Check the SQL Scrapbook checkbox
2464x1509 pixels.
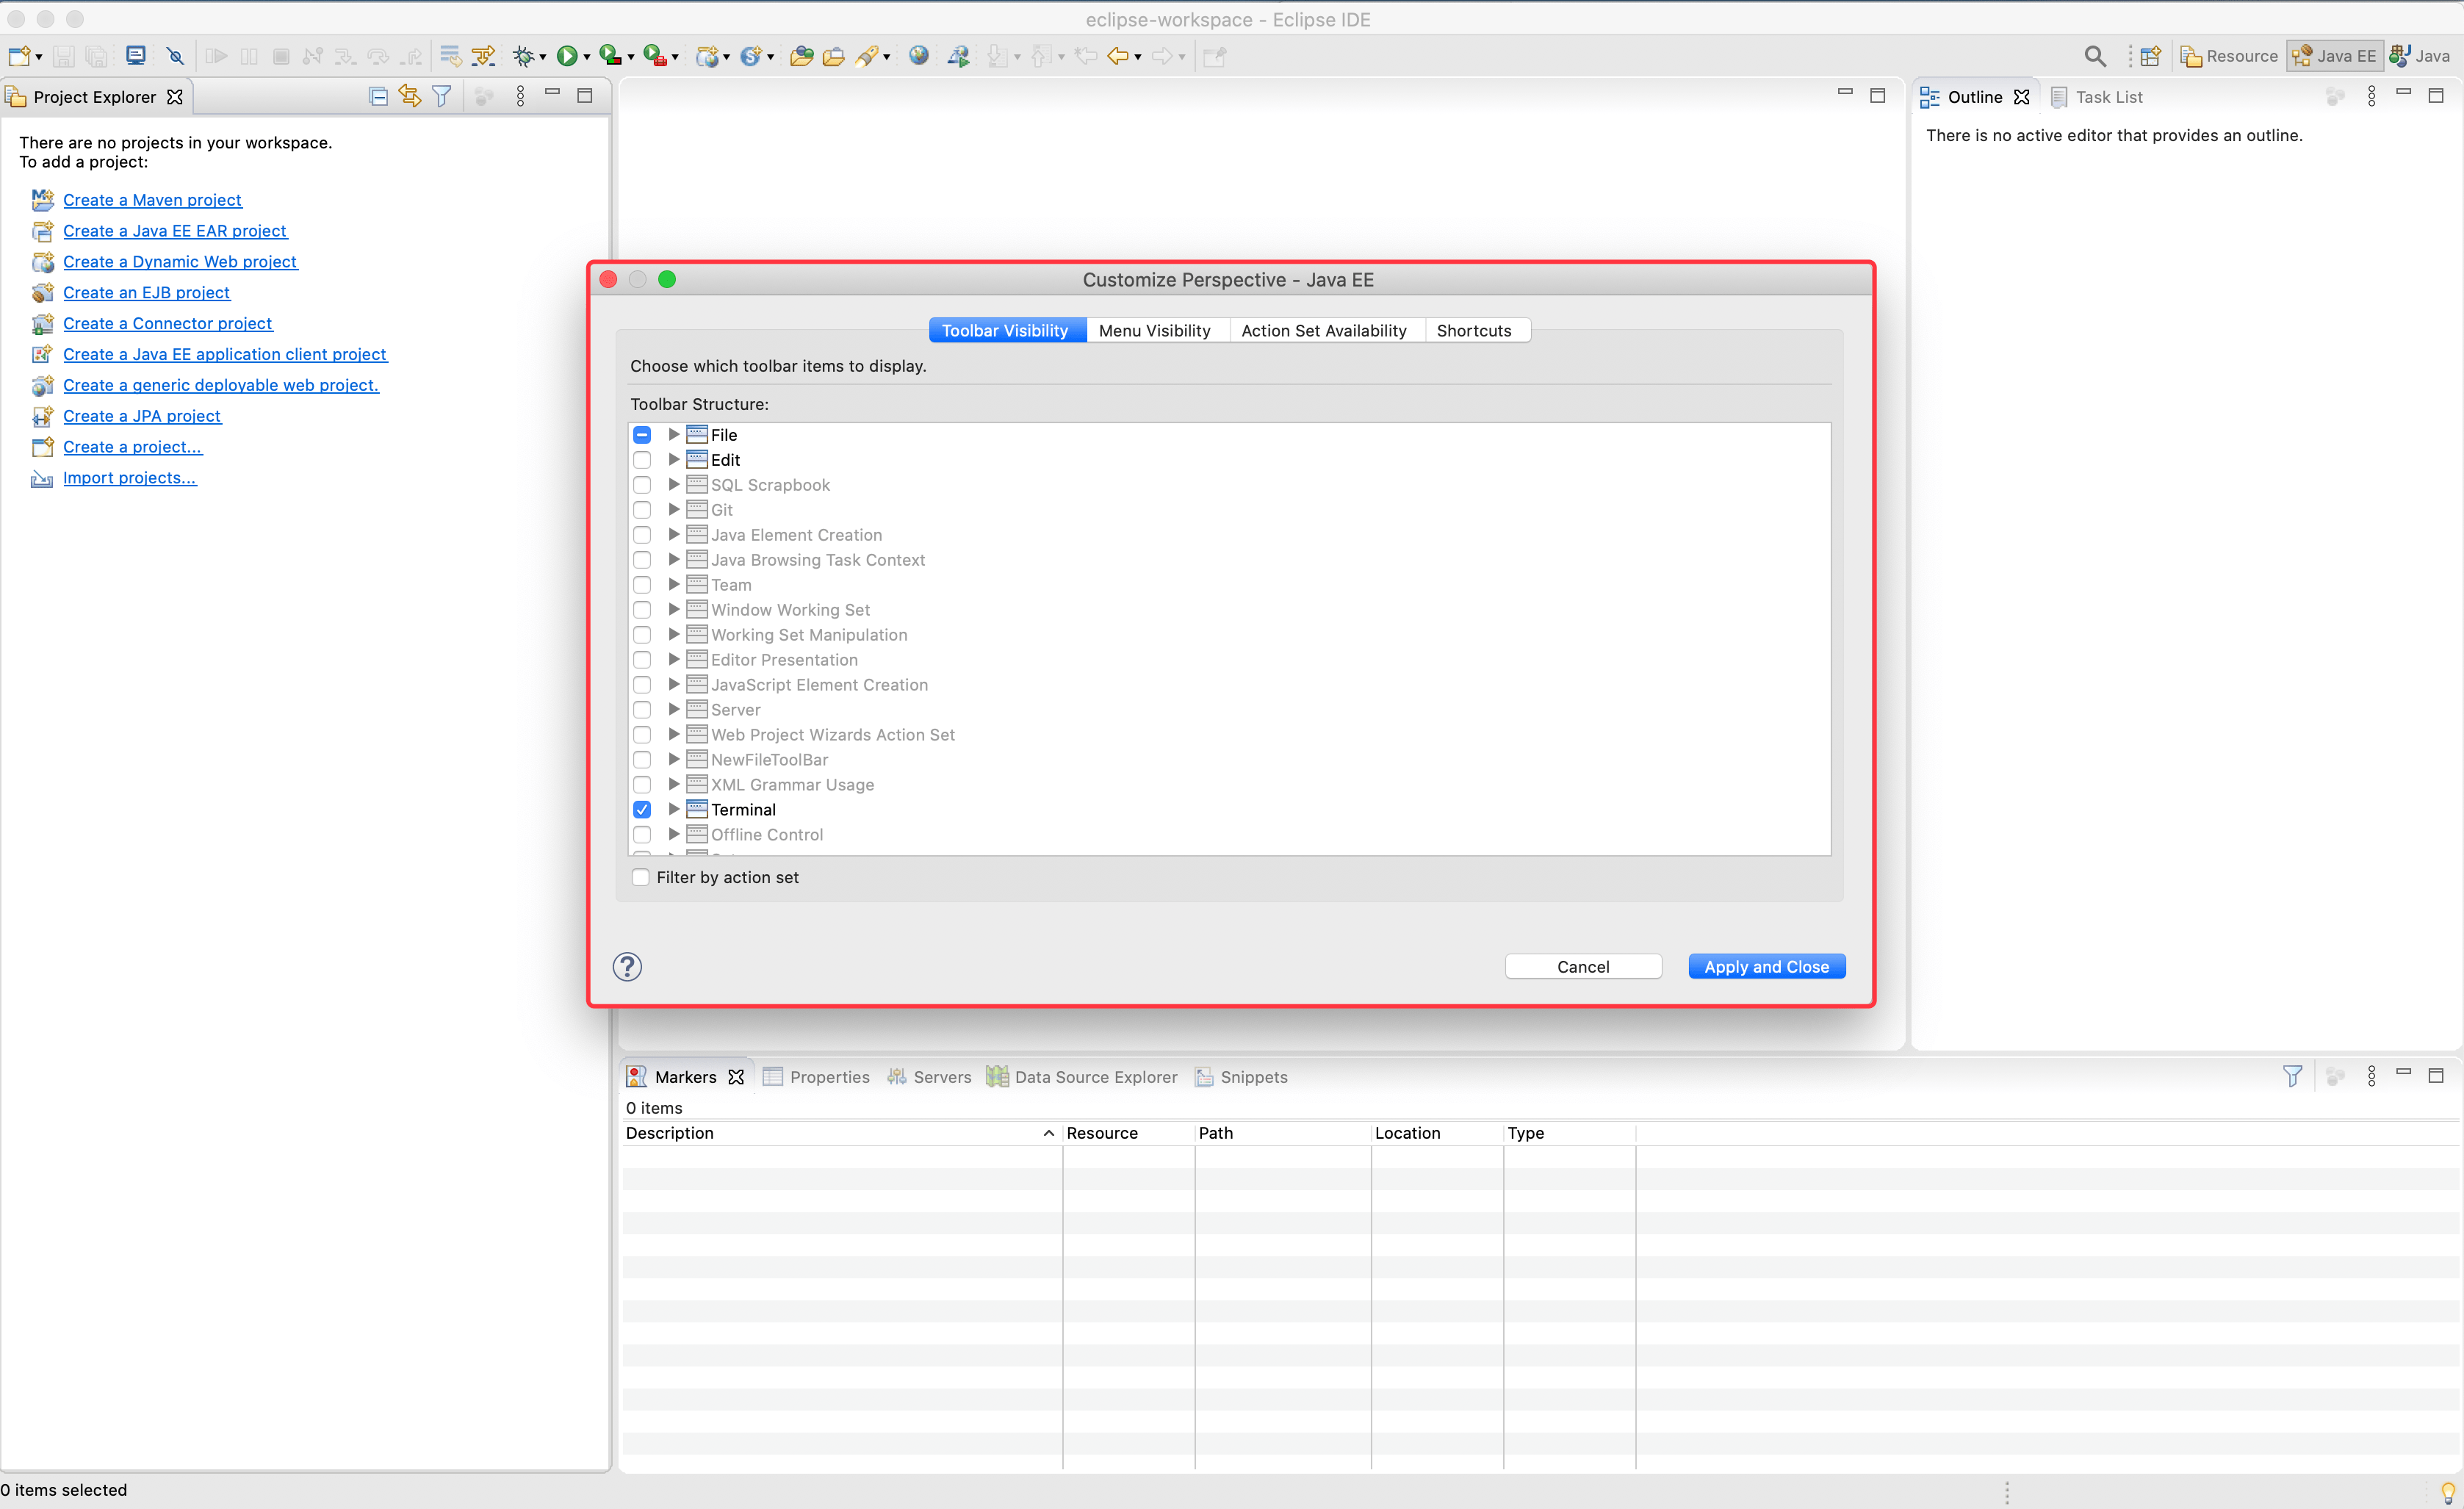click(x=642, y=485)
